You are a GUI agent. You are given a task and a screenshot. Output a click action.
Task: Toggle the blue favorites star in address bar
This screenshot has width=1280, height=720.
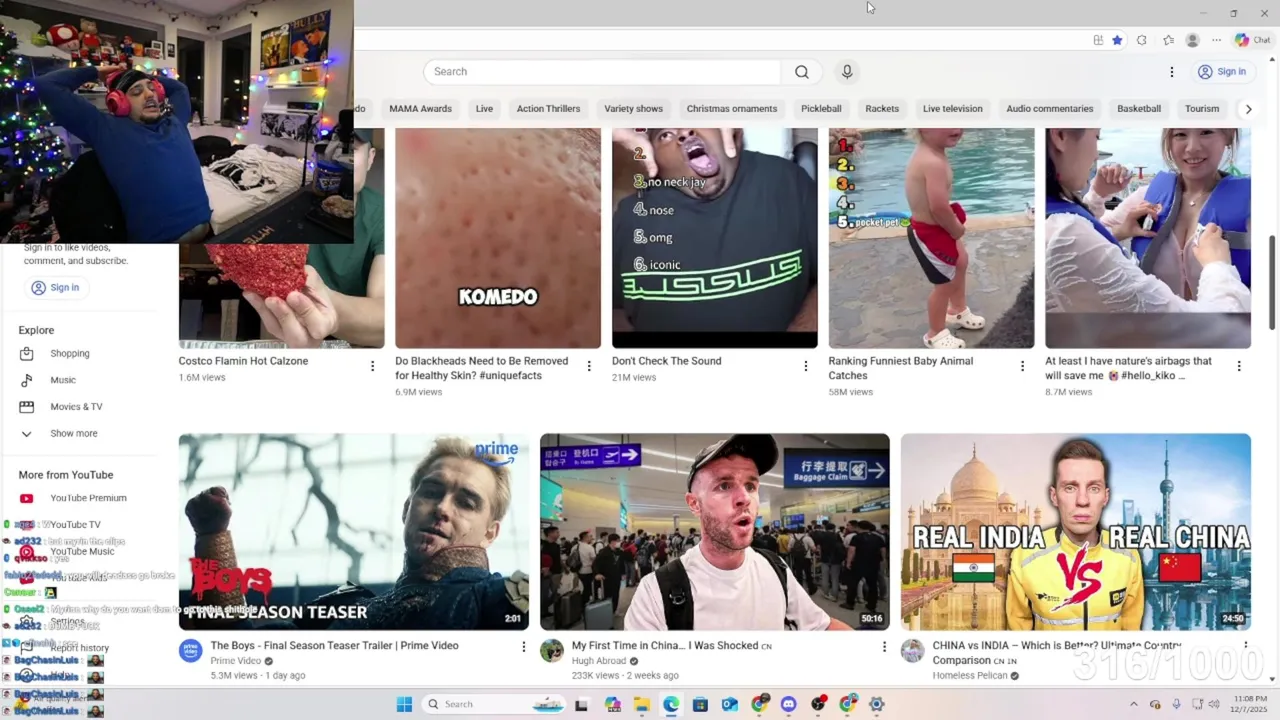pos(1117,40)
